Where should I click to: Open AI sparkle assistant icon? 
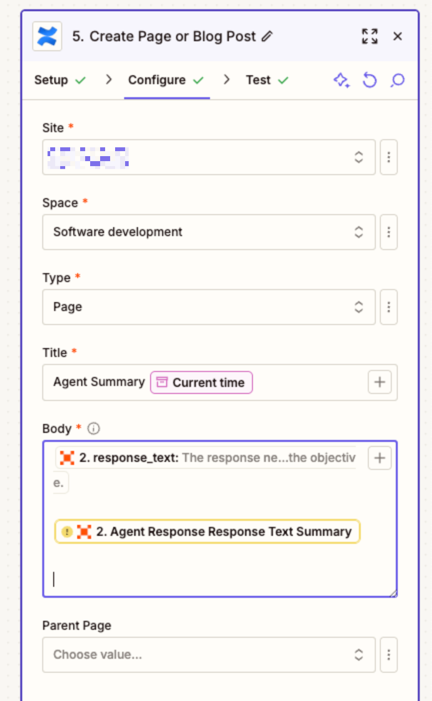342,80
